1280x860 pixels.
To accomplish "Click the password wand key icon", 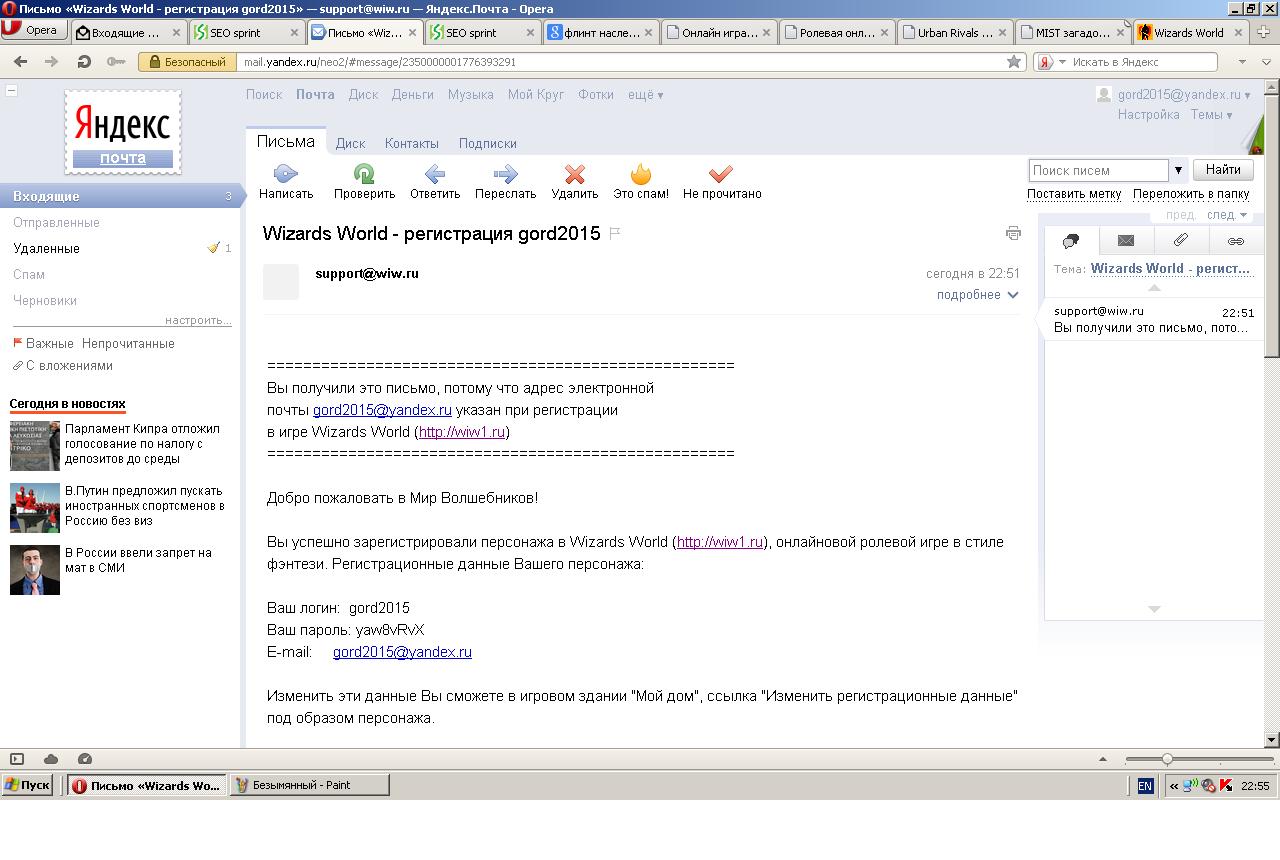I will point(116,62).
